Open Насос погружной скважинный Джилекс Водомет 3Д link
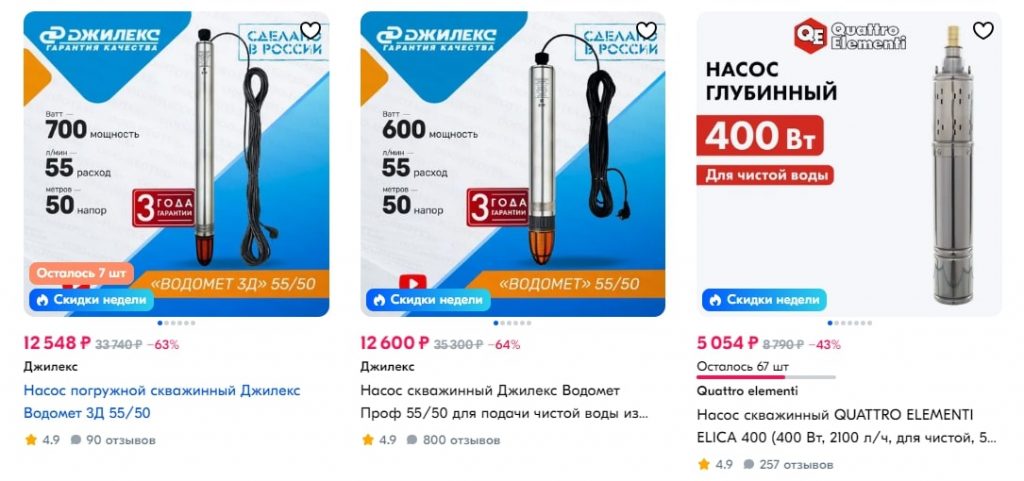The height and width of the screenshot is (481, 1024). [162, 402]
